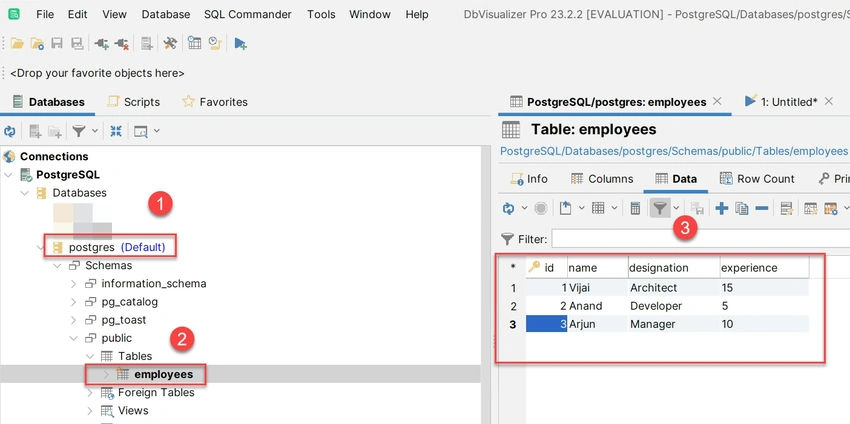Expand the employees table node
850x424 pixels.
point(106,374)
